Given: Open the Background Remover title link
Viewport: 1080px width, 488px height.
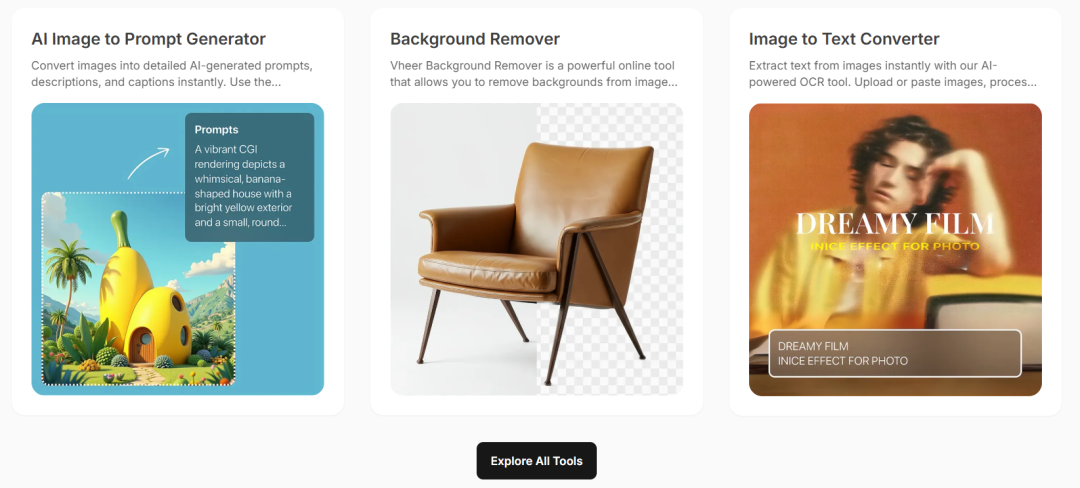Looking at the screenshot, I should pos(475,39).
